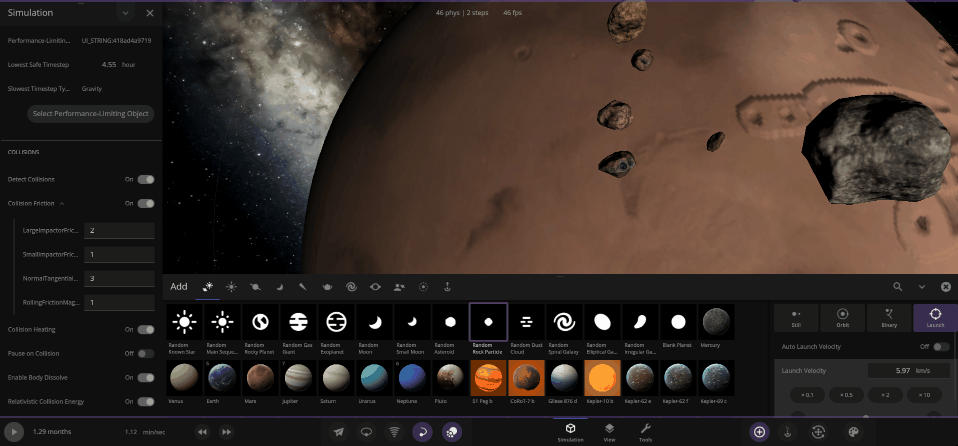Screen dimensions: 958x446
Task: Collapse the Collision Friction section
Action: 62,204
